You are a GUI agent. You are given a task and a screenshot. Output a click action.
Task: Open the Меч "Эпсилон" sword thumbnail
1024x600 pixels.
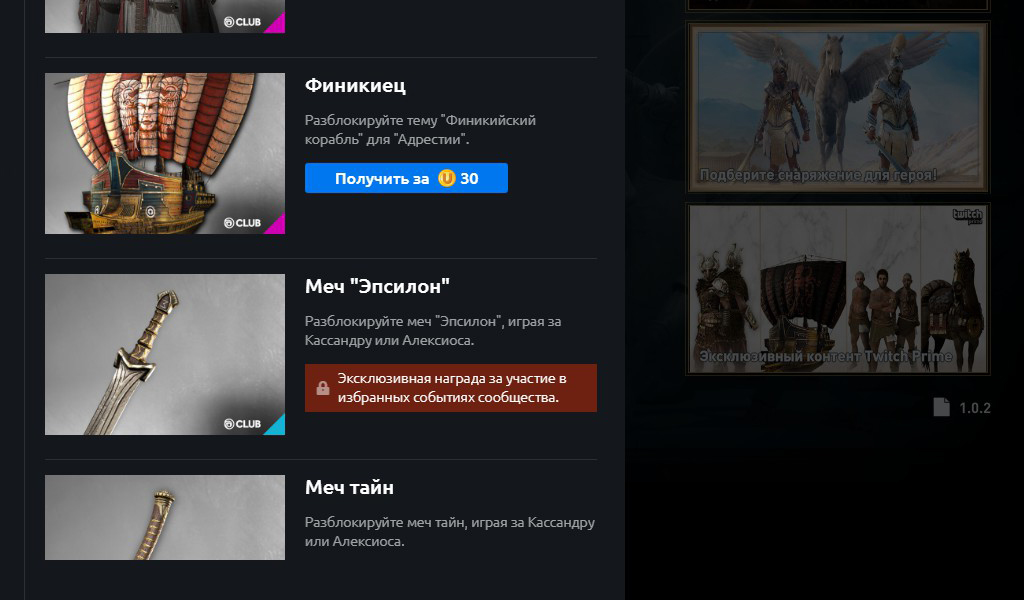click(x=165, y=355)
